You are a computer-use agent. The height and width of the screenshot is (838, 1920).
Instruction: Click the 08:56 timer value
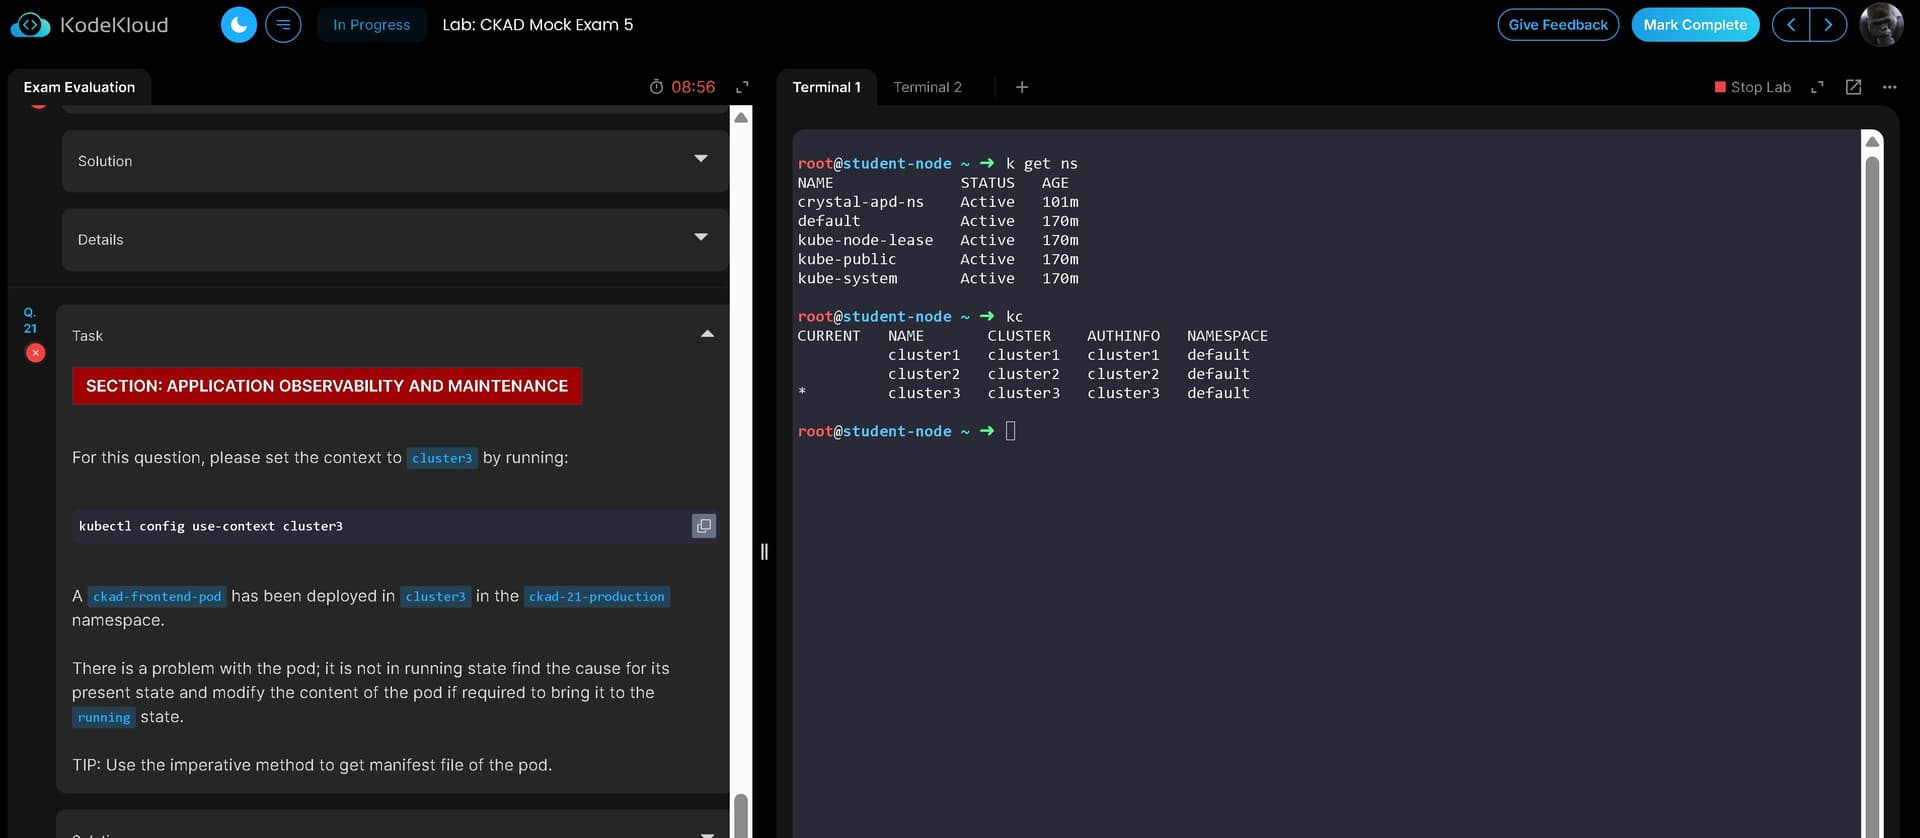point(693,87)
